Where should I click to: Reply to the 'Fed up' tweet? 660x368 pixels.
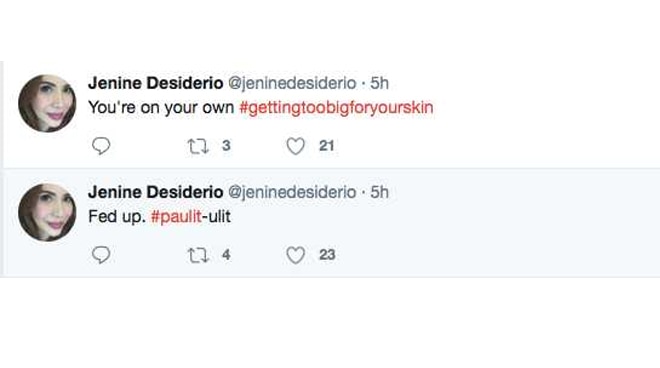point(101,255)
